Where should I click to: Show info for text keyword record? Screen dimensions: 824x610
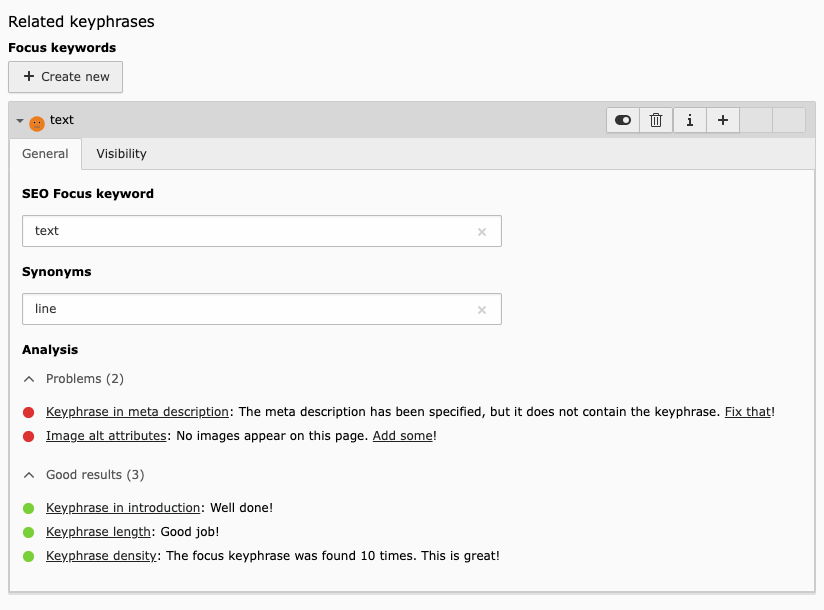pyautogui.click(x=689, y=120)
